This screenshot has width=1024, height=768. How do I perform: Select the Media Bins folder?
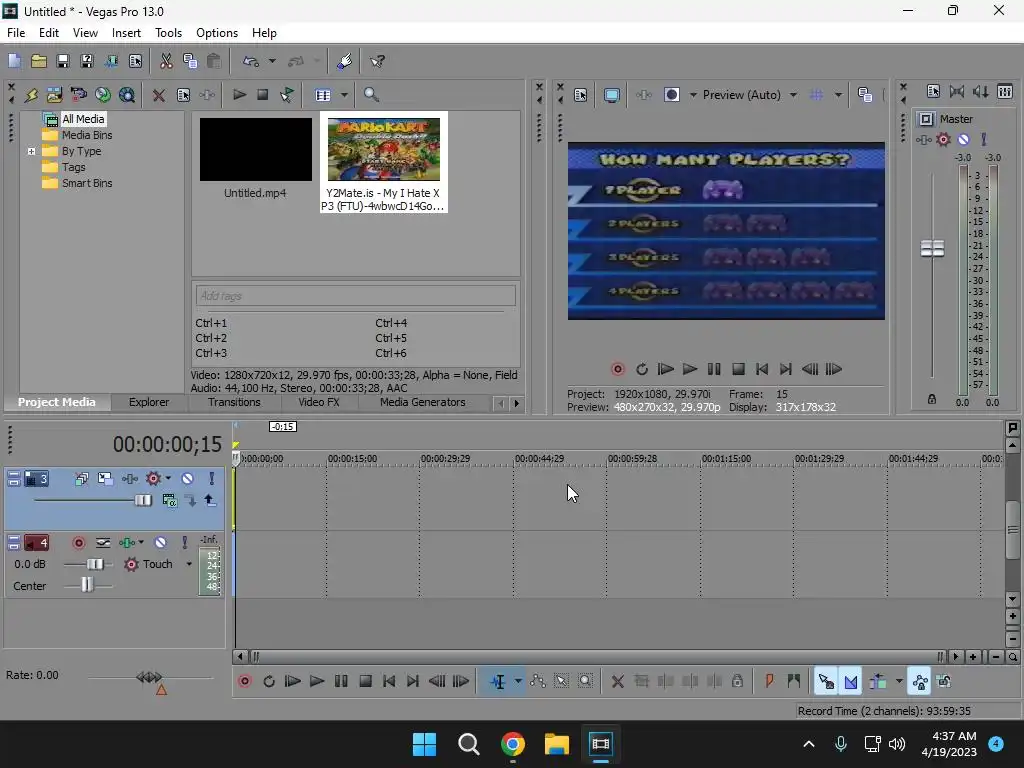coord(87,135)
